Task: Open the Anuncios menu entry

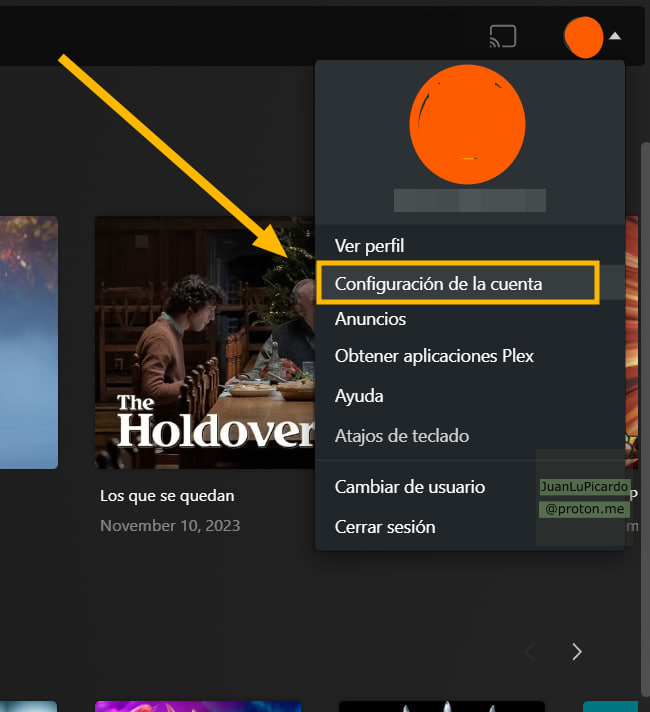Action: (x=370, y=319)
